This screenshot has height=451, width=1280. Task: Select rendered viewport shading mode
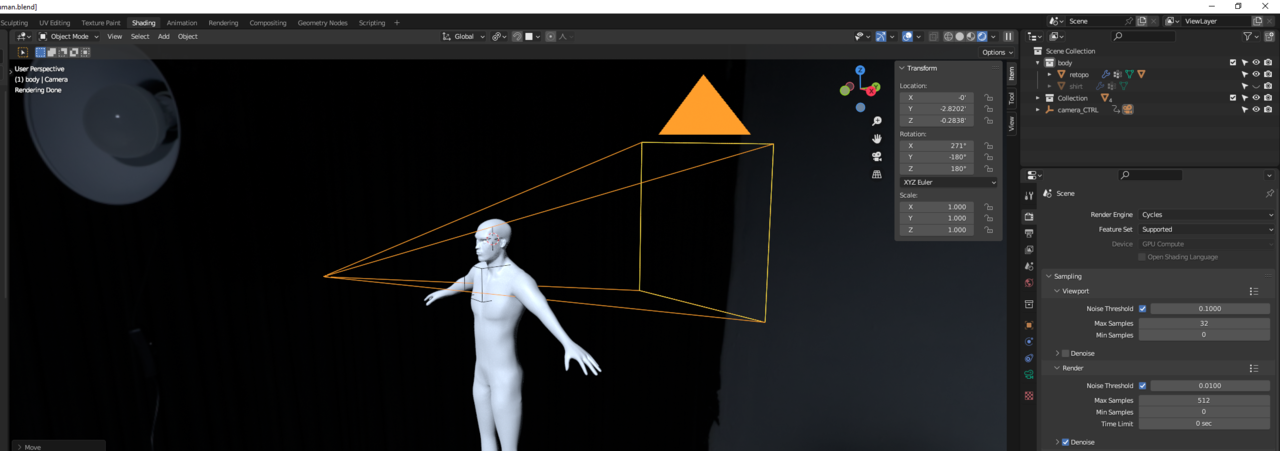point(982,36)
